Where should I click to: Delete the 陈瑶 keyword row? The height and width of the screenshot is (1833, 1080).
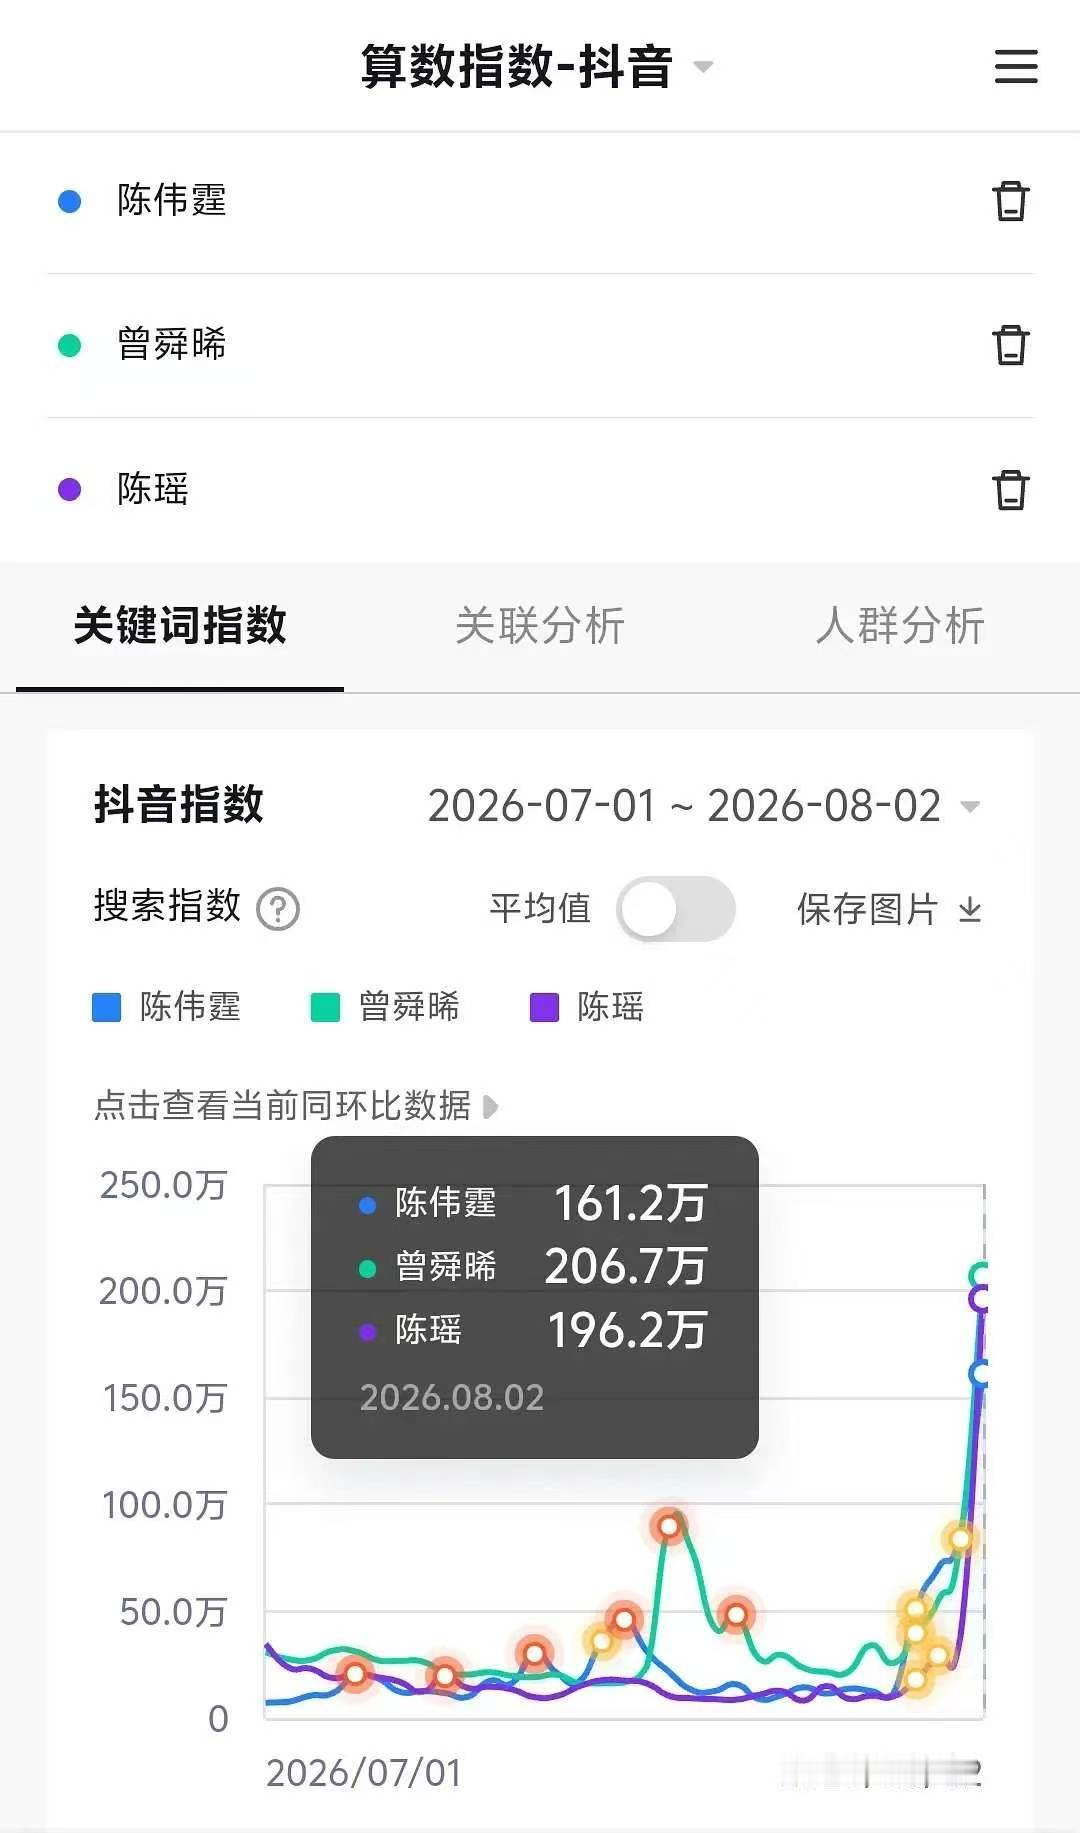point(1010,490)
